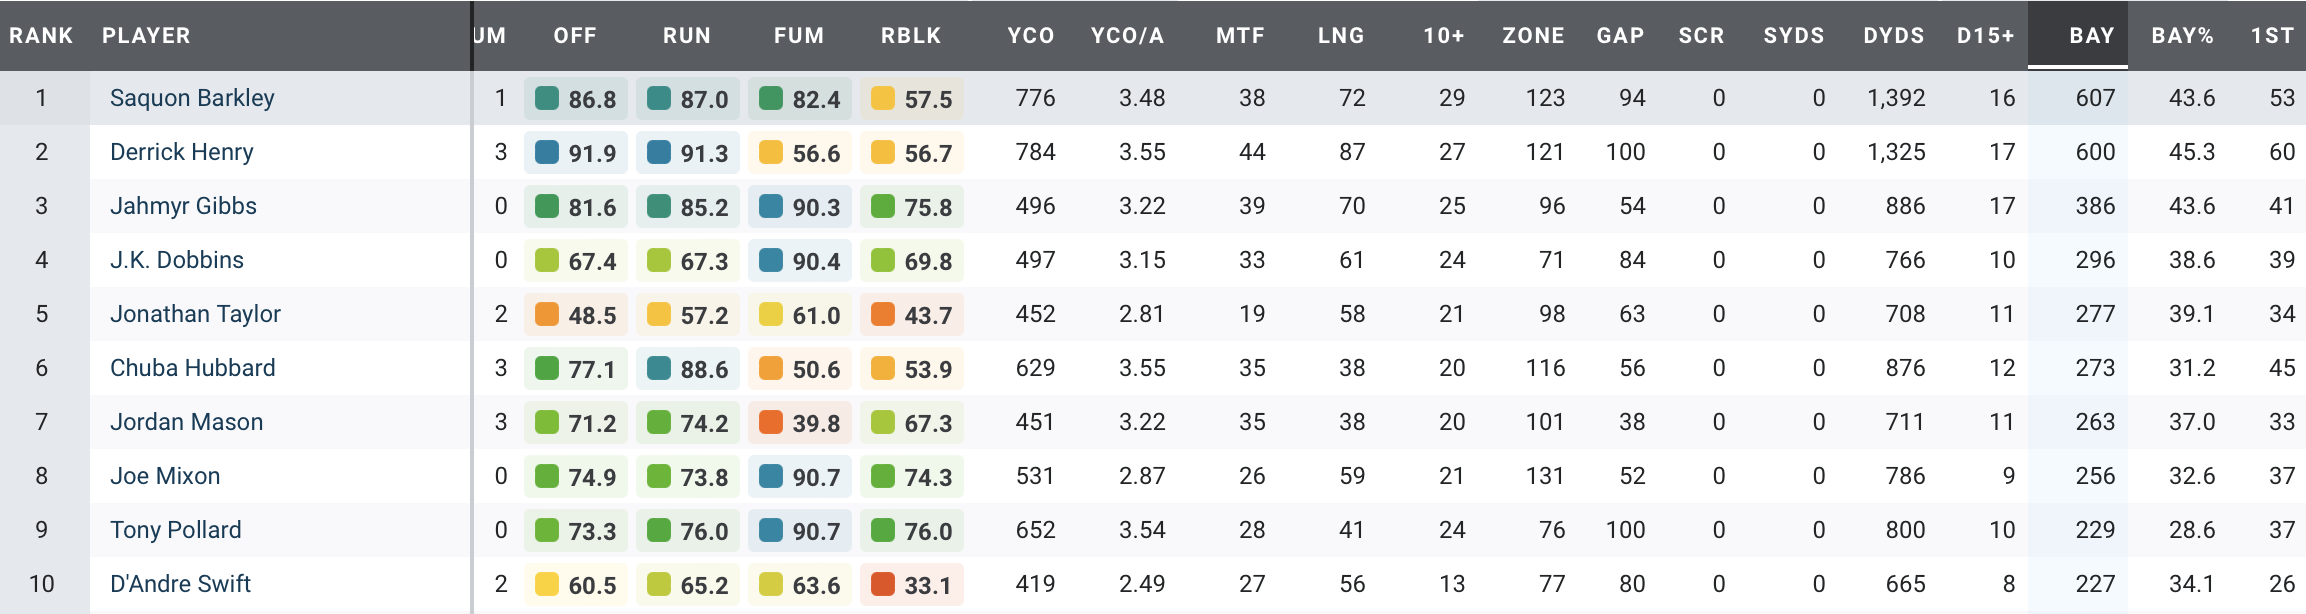Click Saquon Barkley's teal 86.8 OFF swatch
Screen dimensions: 2306x614
pyautogui.click(x=547, y=99)
